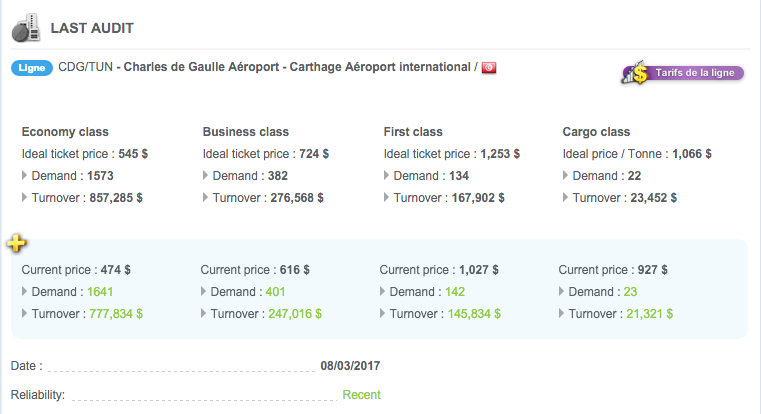Open Tarifs de la ligne
The height and width of the screenshot is (414, 761).
point(683,73)
